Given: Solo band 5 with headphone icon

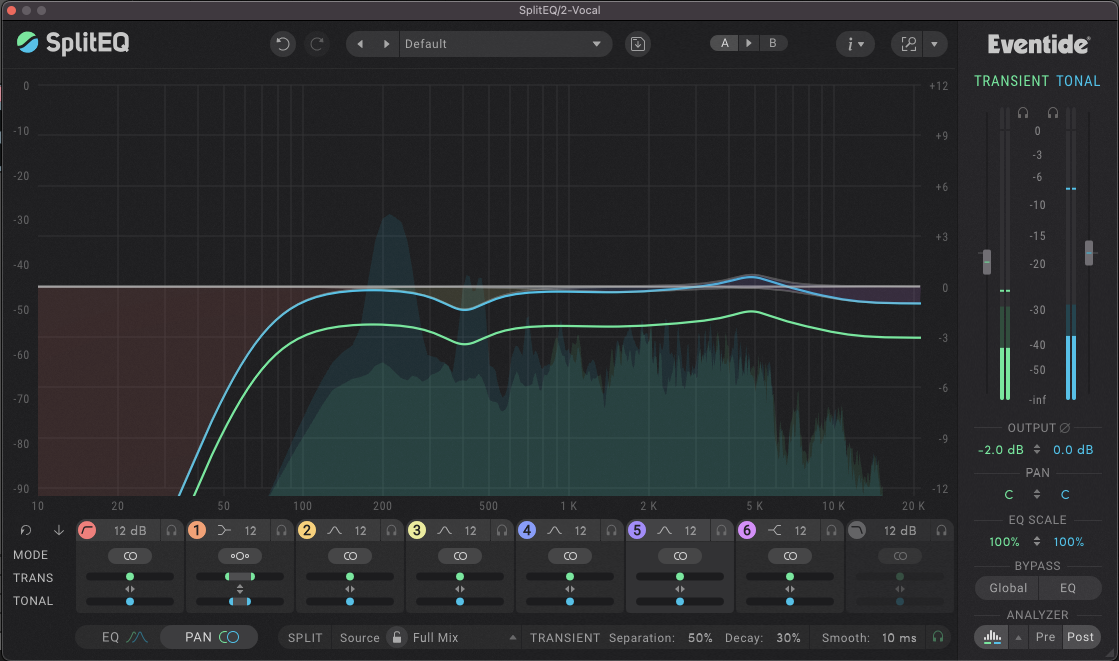Looking at the screenshot, I should [721, 530].
